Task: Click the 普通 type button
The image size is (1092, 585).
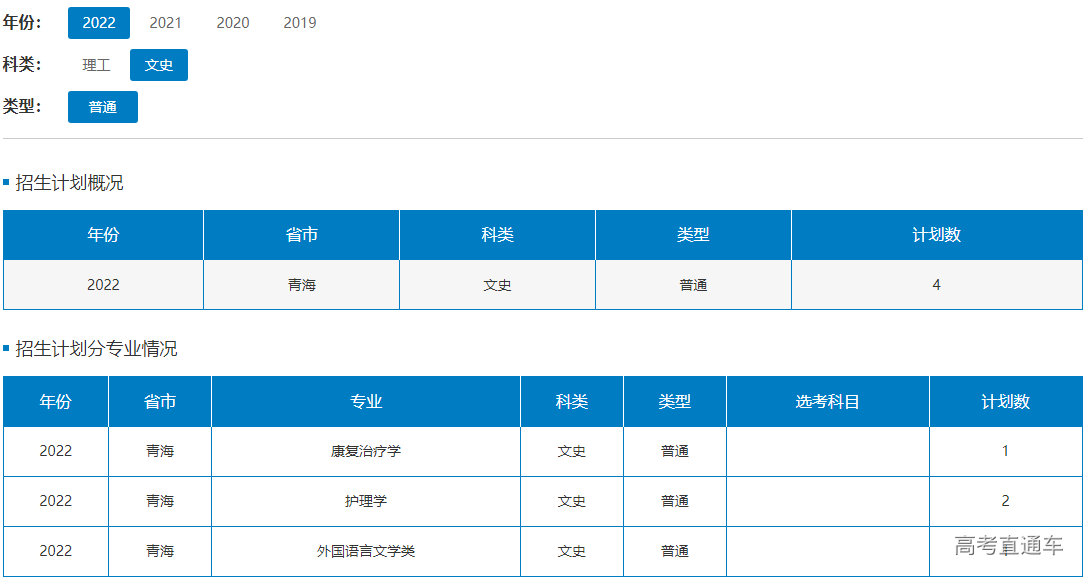Action: click(103, 107)
